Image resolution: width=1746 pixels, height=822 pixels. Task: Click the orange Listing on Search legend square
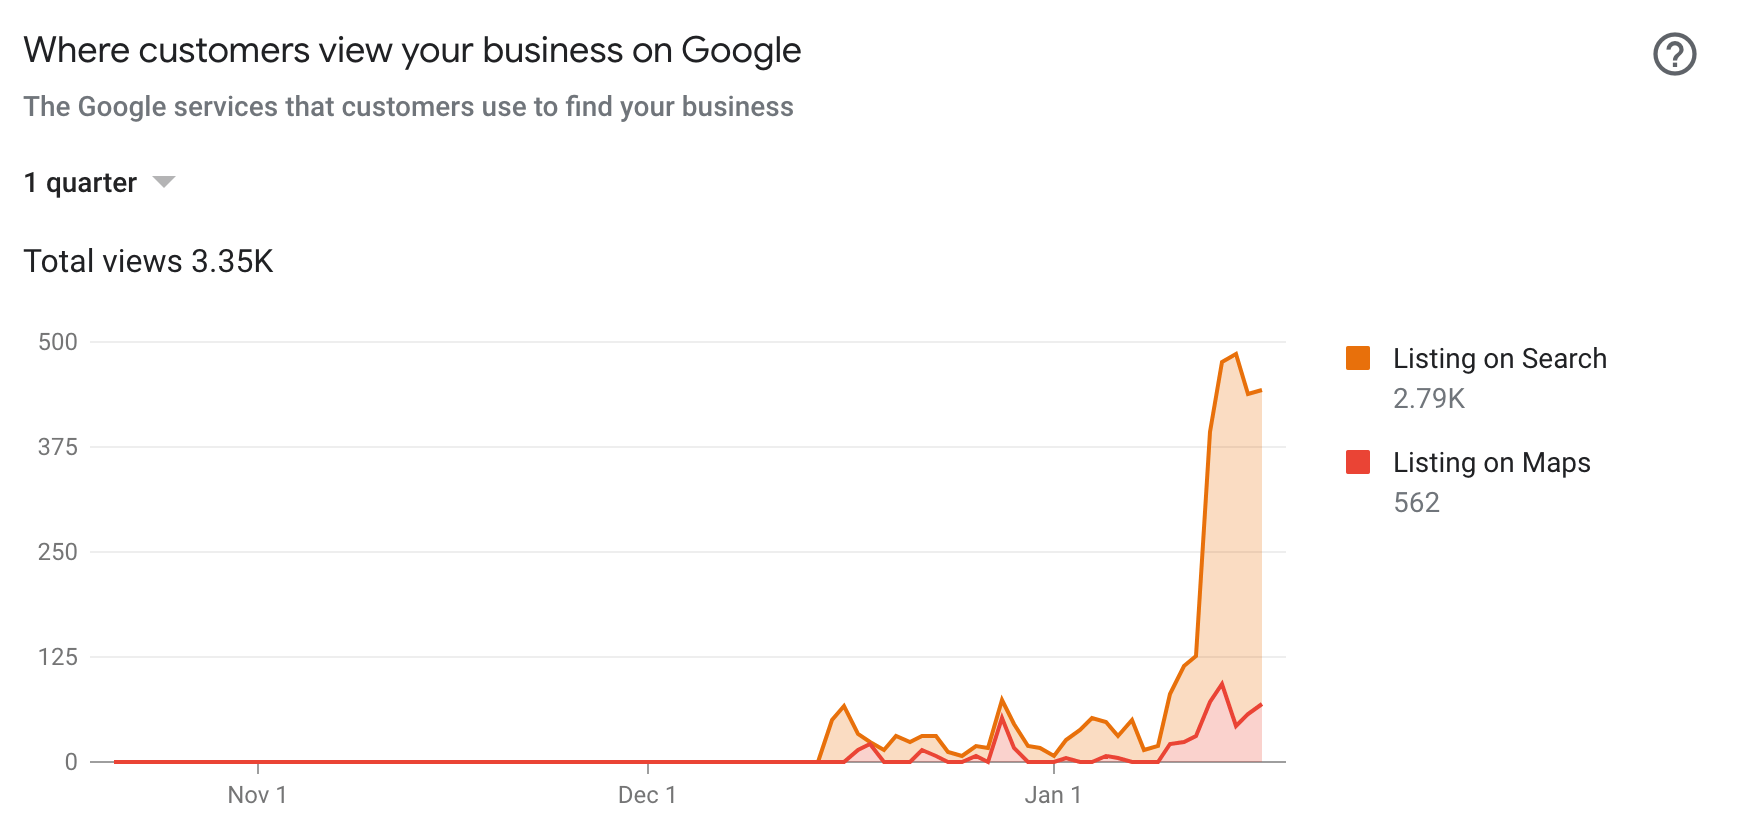pos(1359,358)
